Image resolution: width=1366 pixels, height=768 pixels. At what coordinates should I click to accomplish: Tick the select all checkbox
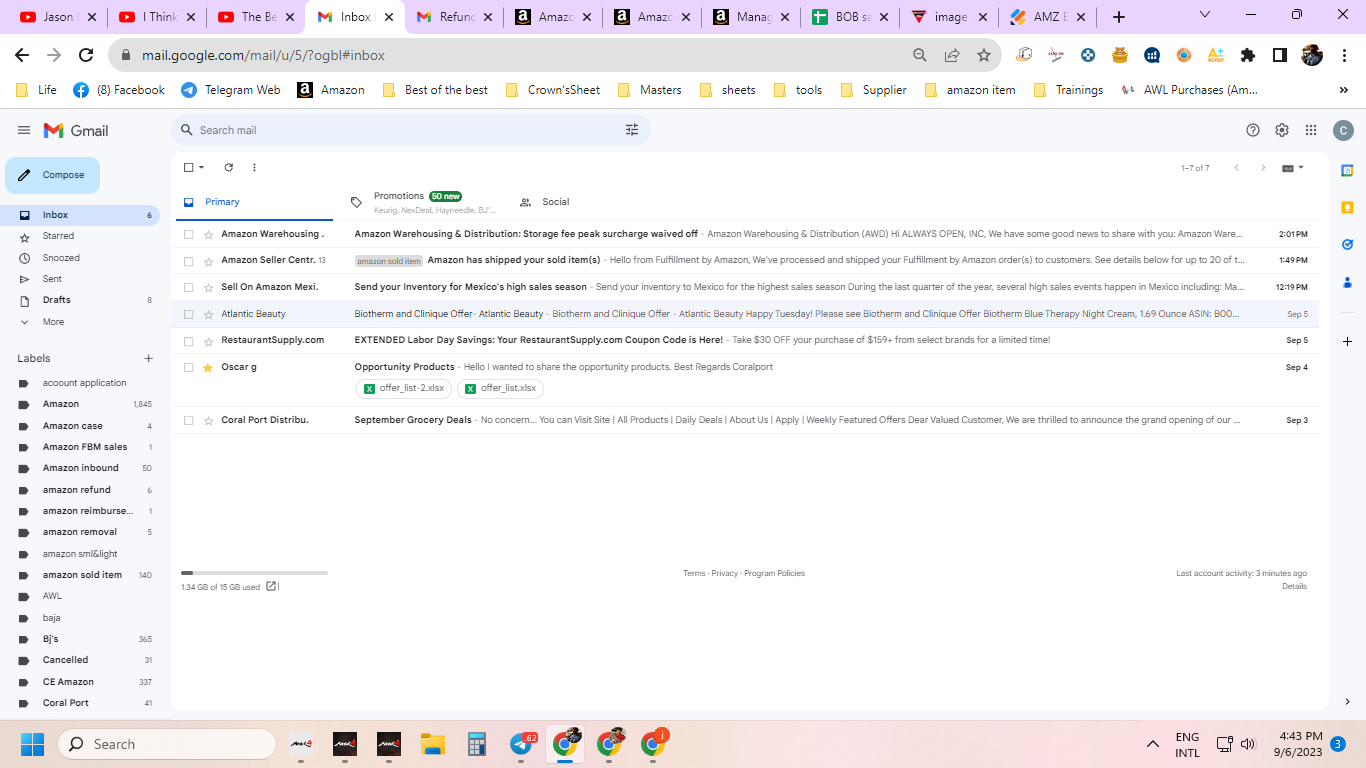click(x=188, y=168)
